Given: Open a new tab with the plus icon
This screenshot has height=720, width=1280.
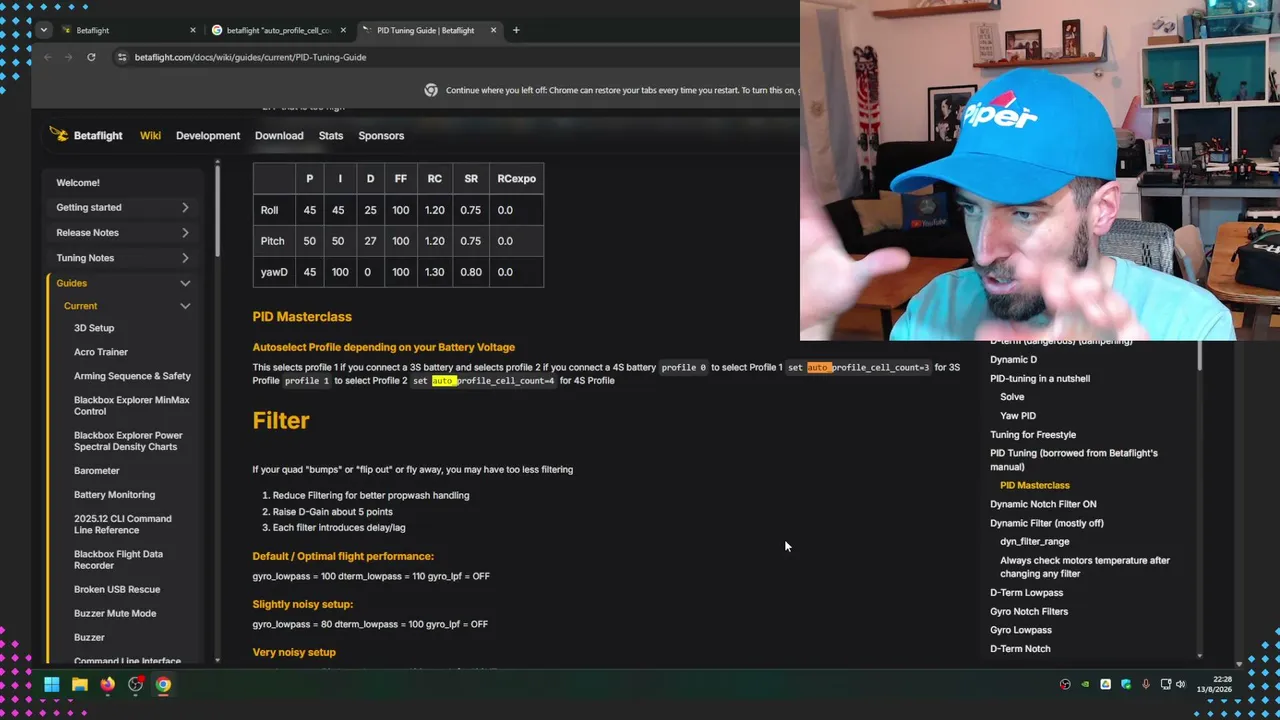Looking at the screenshot, I should tap(516, 30).
